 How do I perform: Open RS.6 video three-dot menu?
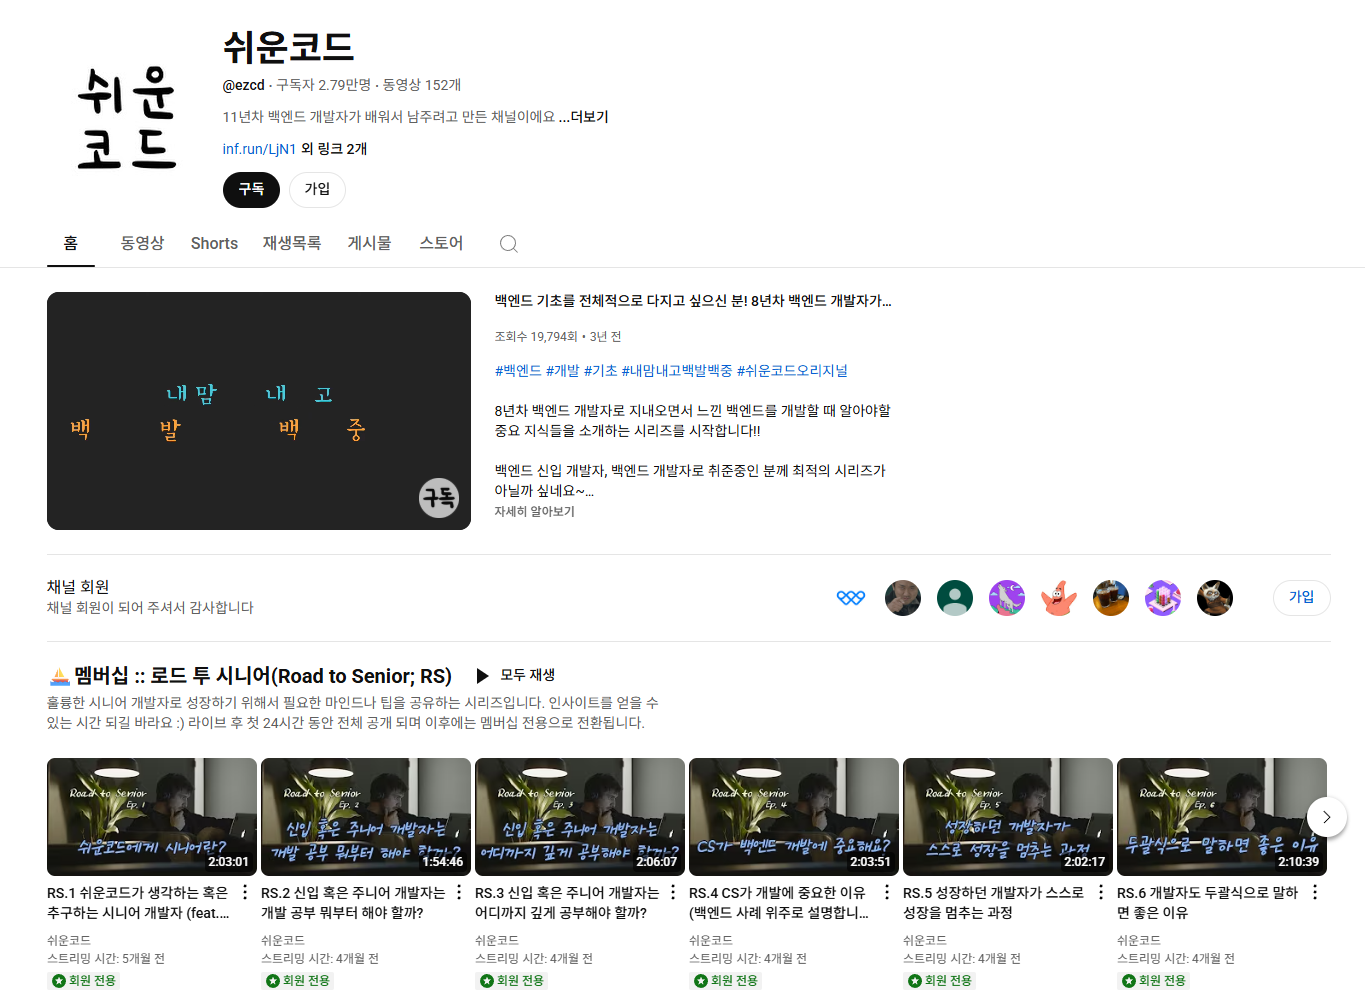point(1315,892)
